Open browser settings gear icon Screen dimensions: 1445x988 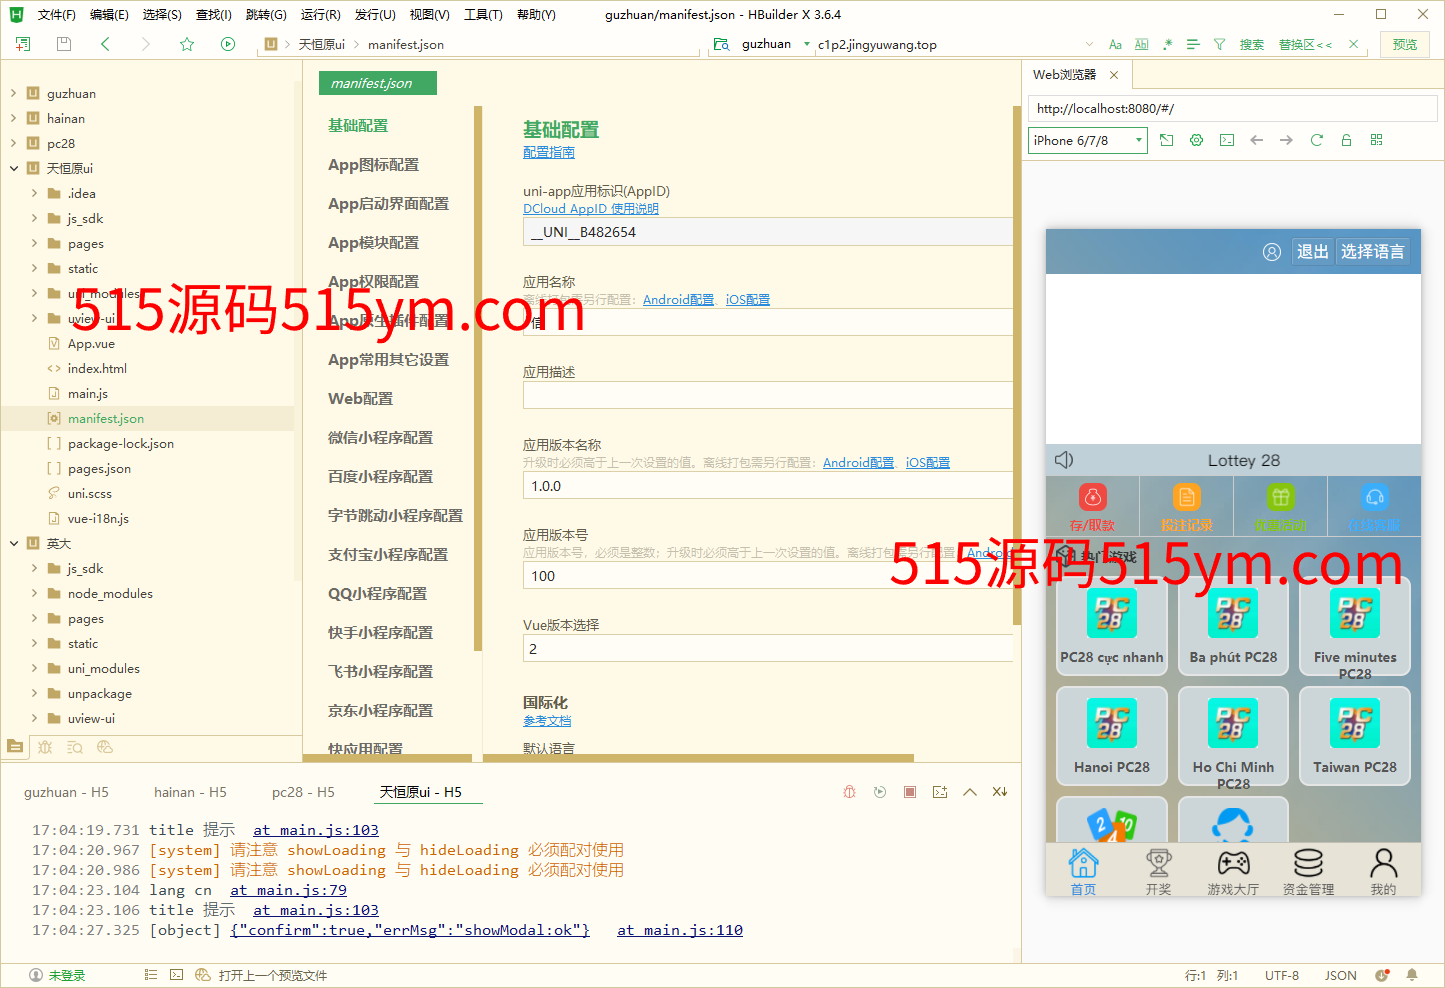(x=1197, y=140)
